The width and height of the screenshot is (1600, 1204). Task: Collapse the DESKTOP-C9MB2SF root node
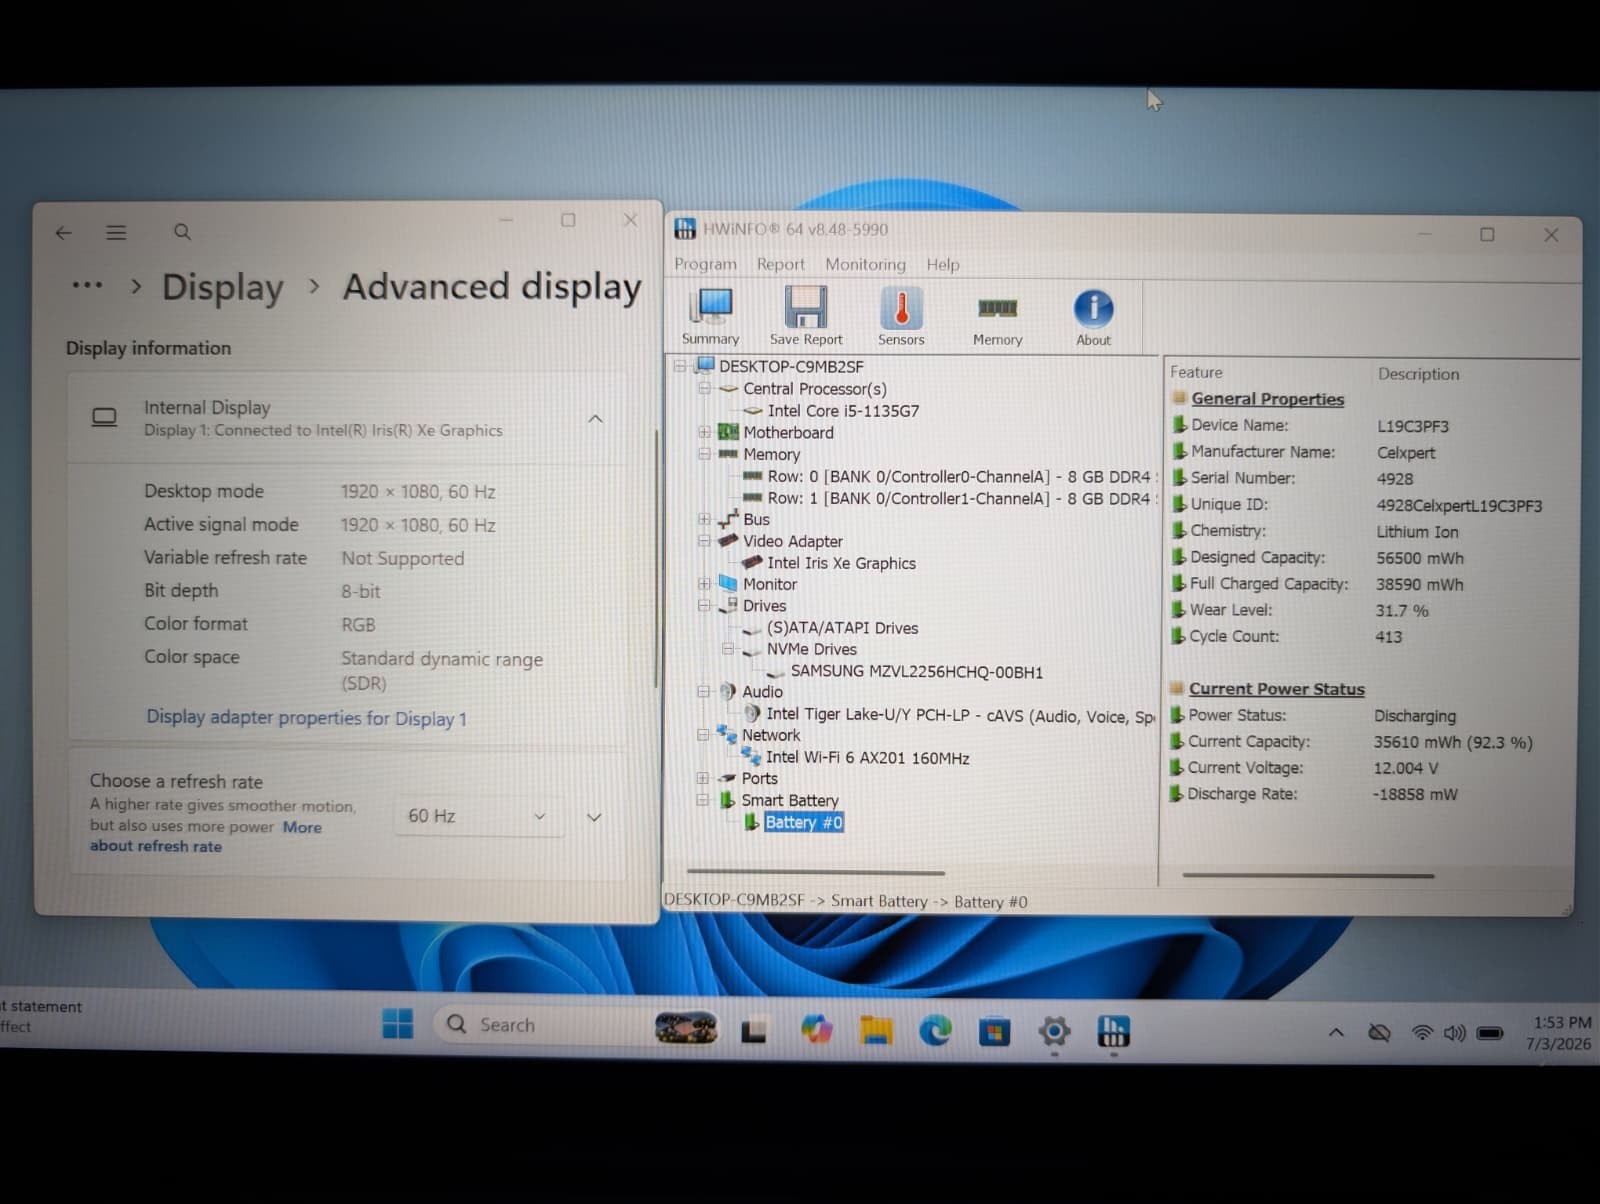(680, 366)
